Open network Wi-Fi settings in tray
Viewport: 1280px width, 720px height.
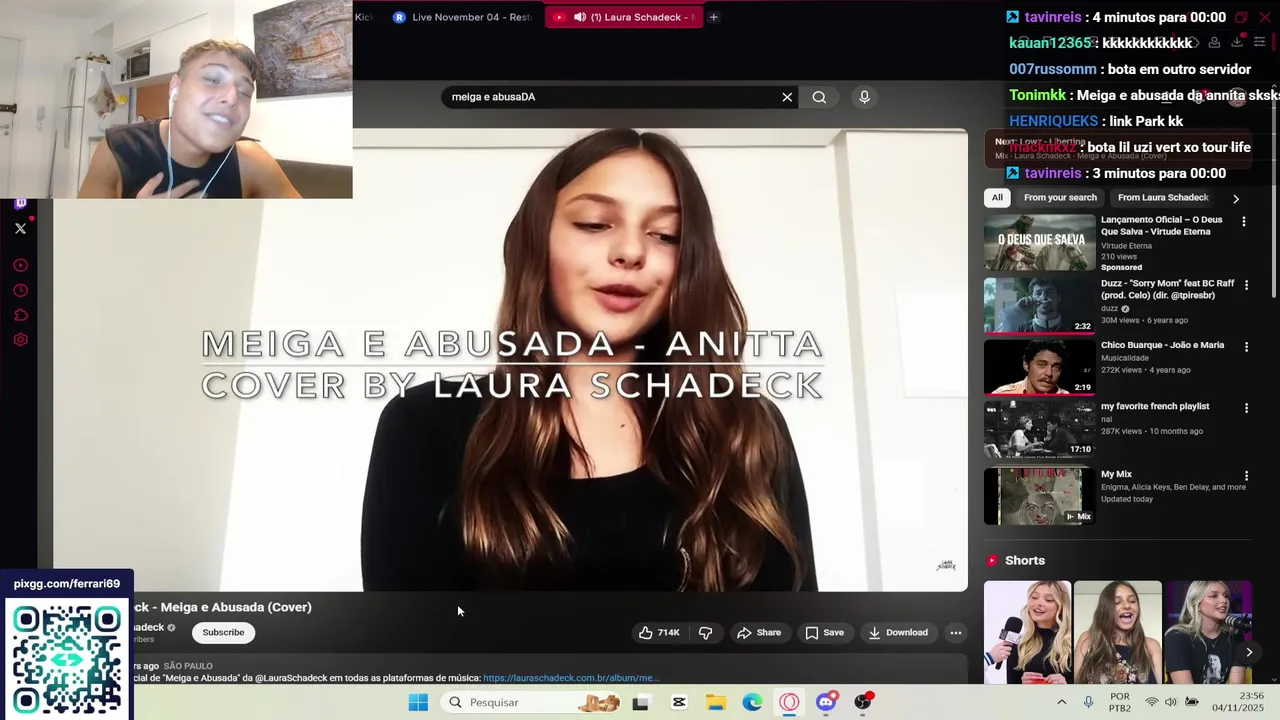(1151, 702)
